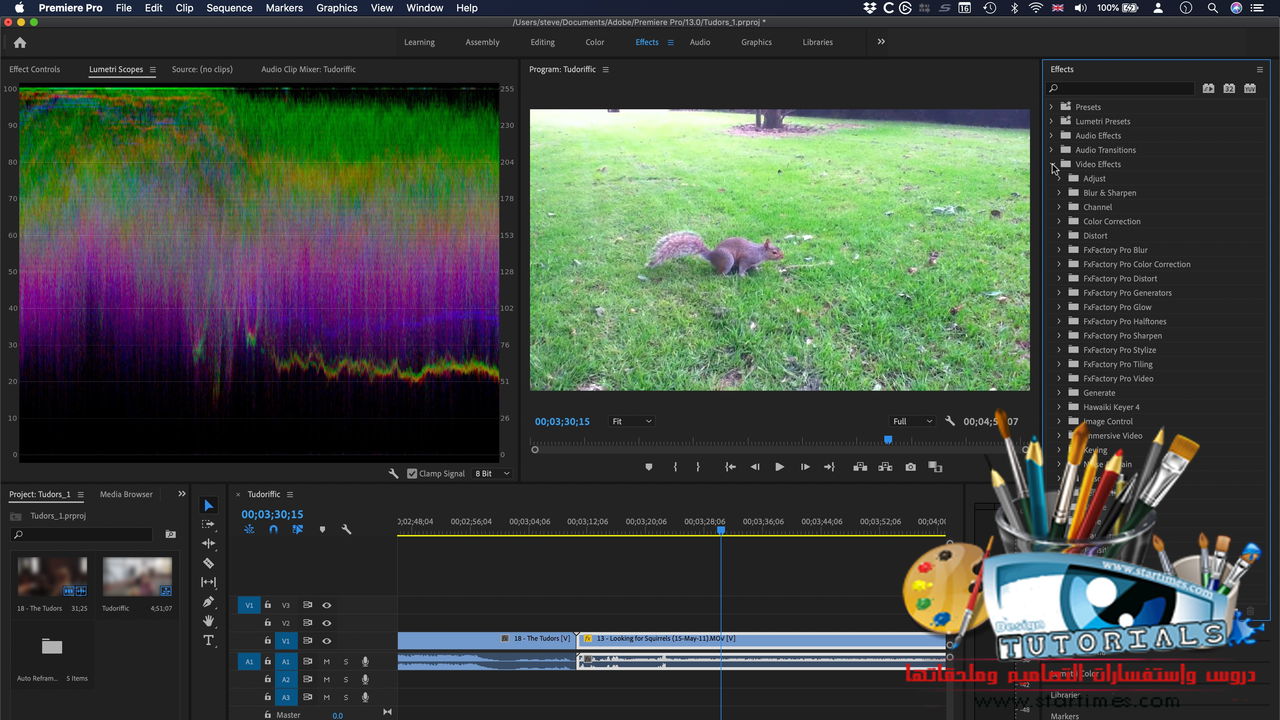Open the Markers menu
1280x720 pixels.
pos(284,8)
